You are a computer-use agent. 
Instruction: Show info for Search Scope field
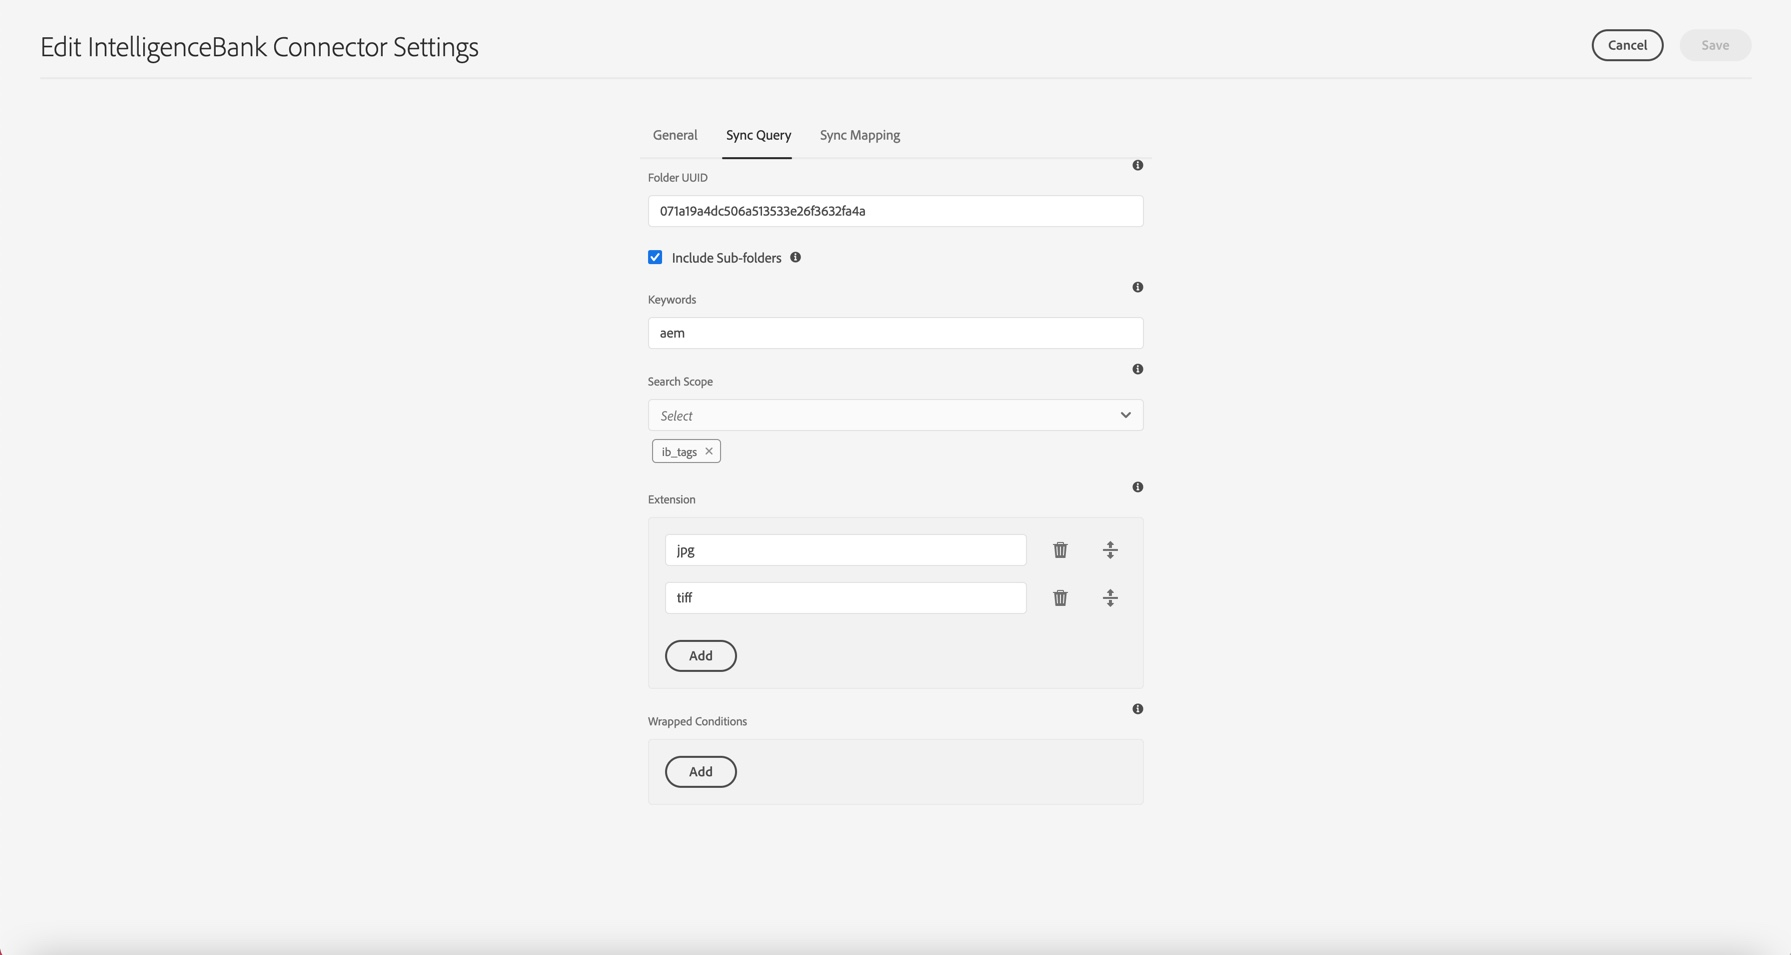click(1137, 369)
